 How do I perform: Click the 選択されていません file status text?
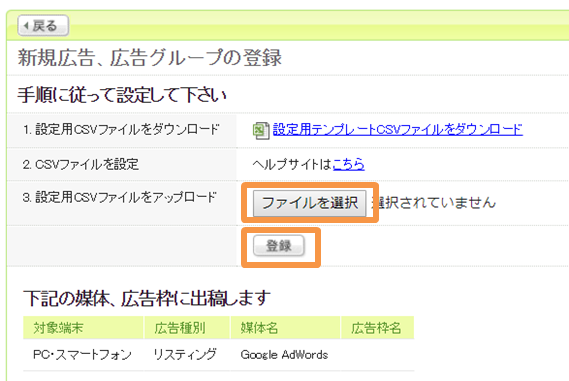coord(434,202)
